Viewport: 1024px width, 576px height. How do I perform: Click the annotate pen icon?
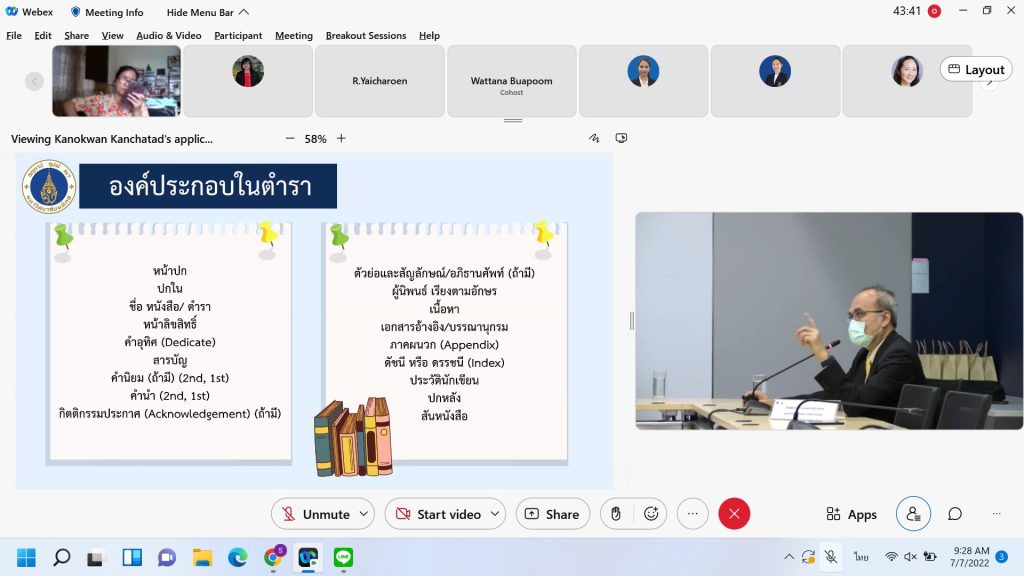594,139
